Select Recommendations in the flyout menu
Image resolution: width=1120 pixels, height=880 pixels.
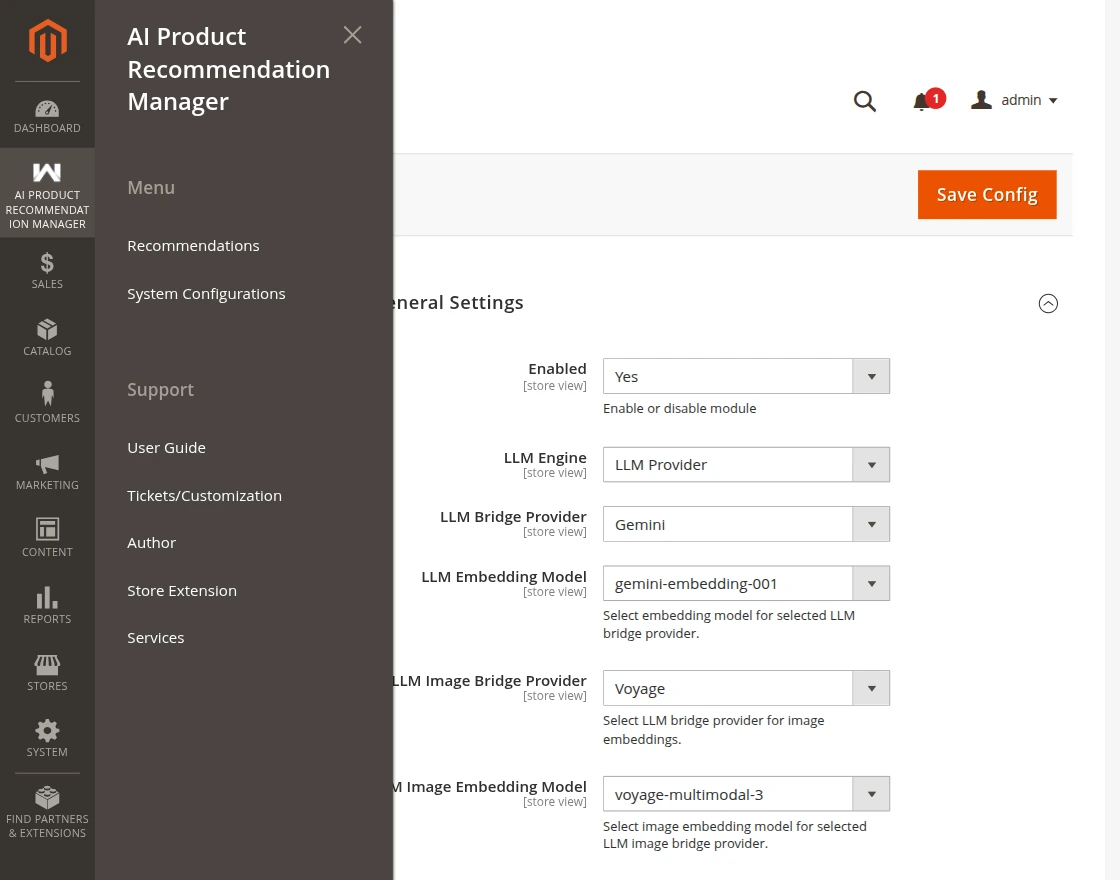point(193,246)
